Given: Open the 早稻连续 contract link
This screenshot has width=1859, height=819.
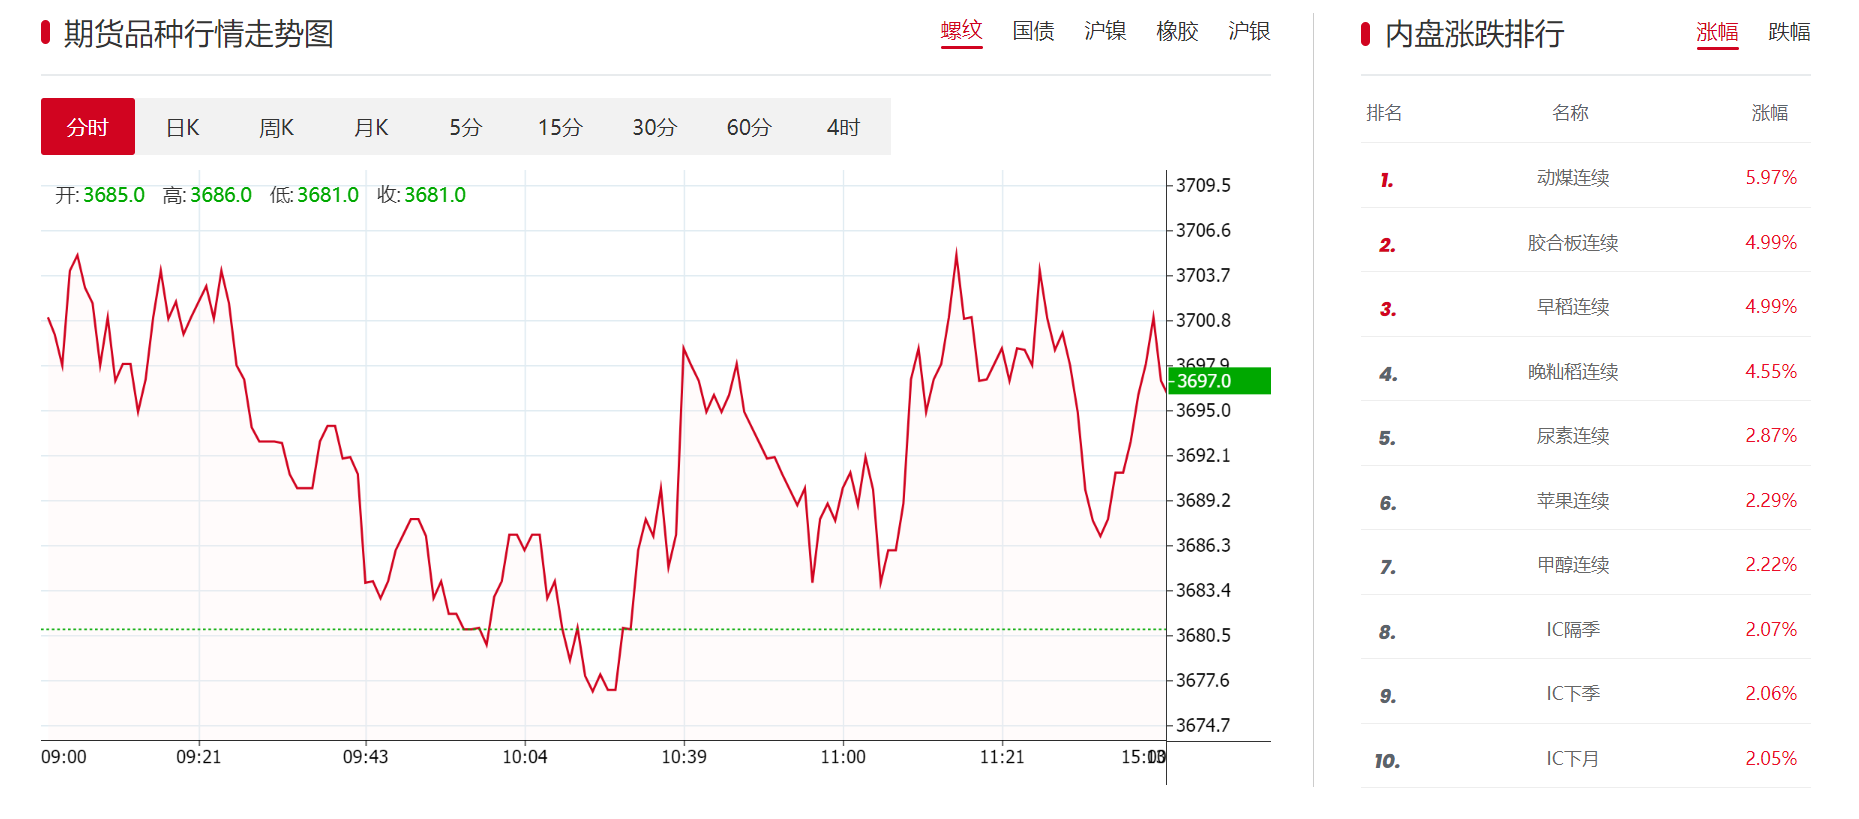Looking at the screenshot, I should 1573,307.
